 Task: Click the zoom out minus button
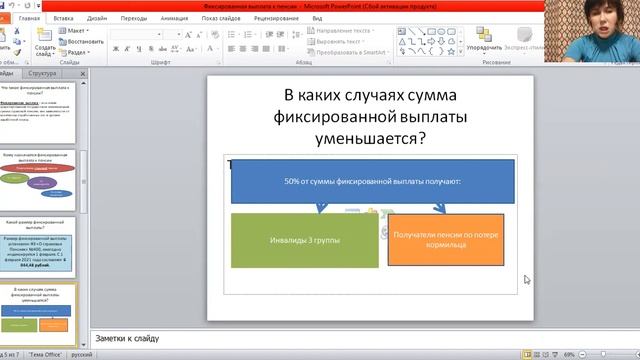coord(583,355)
